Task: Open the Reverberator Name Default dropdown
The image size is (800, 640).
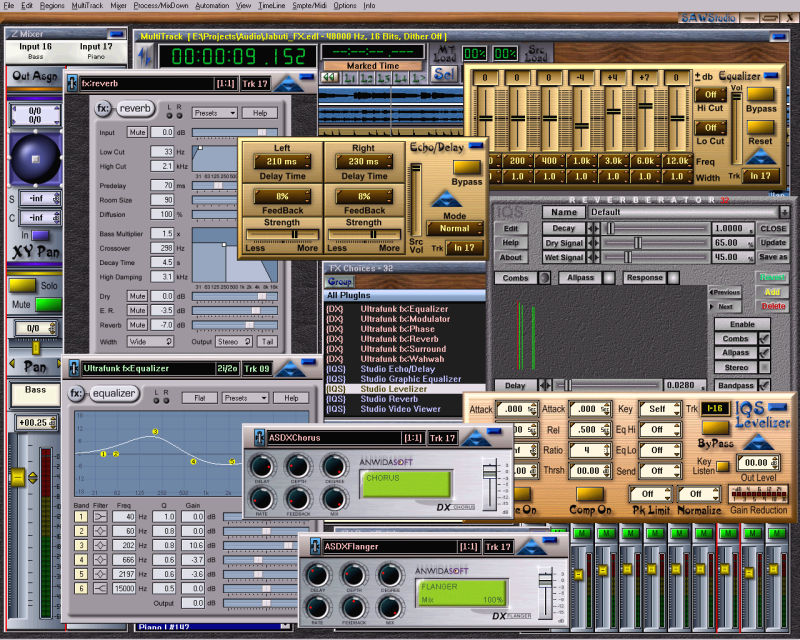Action: click(688, 212)
